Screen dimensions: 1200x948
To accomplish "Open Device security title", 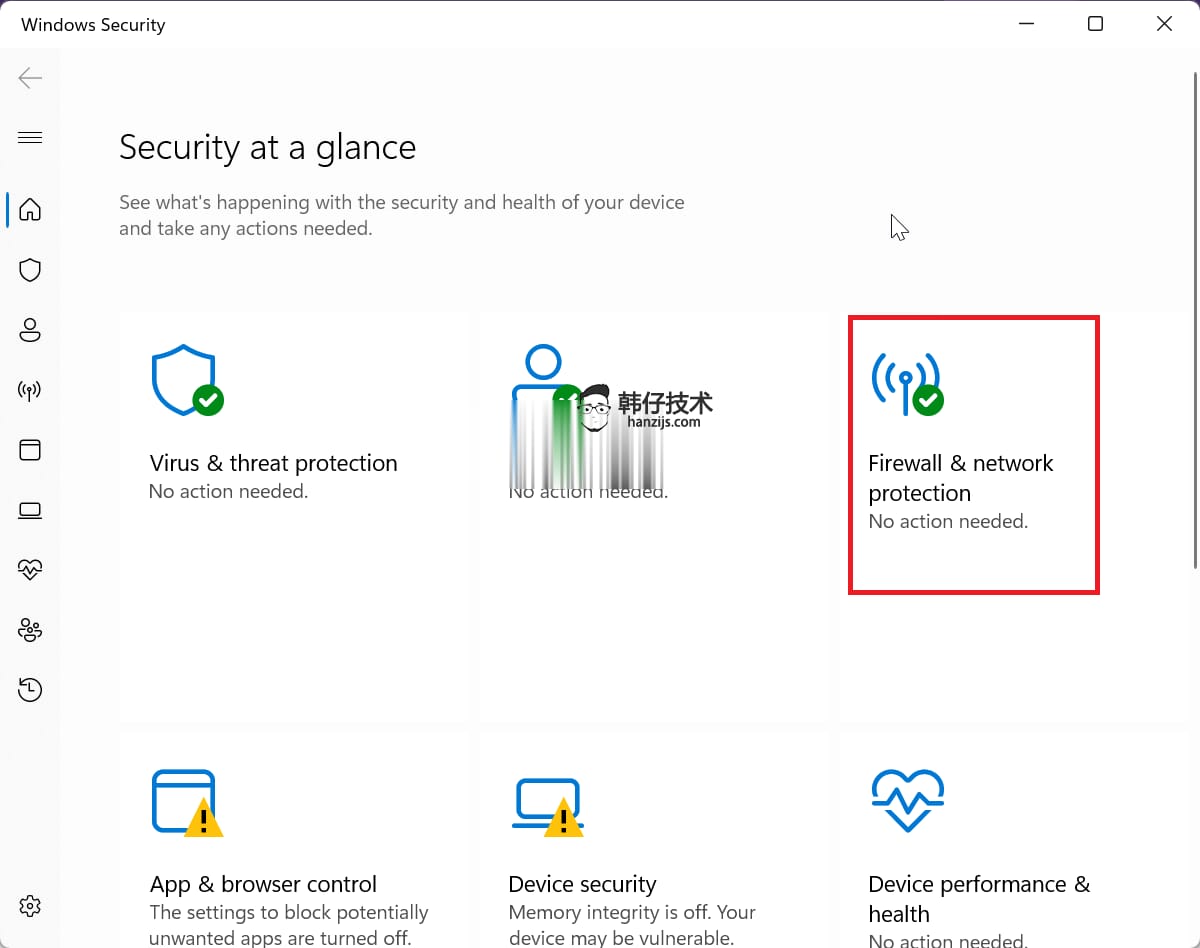I will pos(582,884).
